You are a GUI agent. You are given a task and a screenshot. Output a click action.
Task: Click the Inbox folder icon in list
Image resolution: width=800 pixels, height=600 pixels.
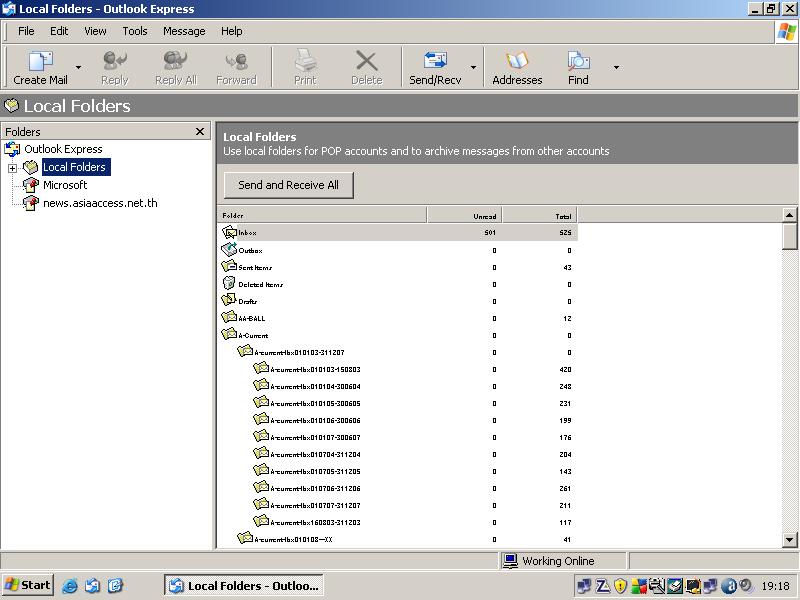[x=230, y=232]
